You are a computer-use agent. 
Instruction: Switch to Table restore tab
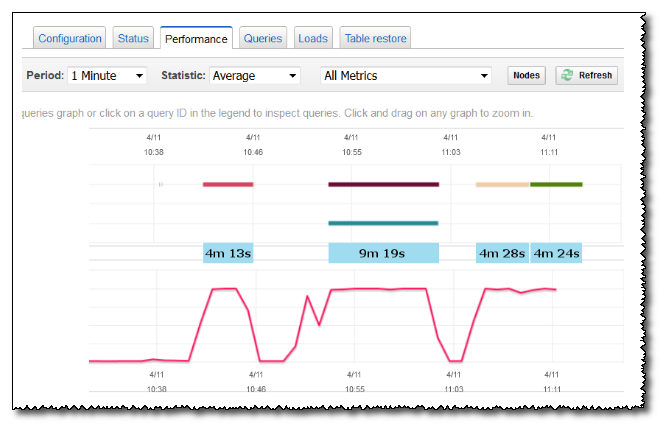[375, 39]
